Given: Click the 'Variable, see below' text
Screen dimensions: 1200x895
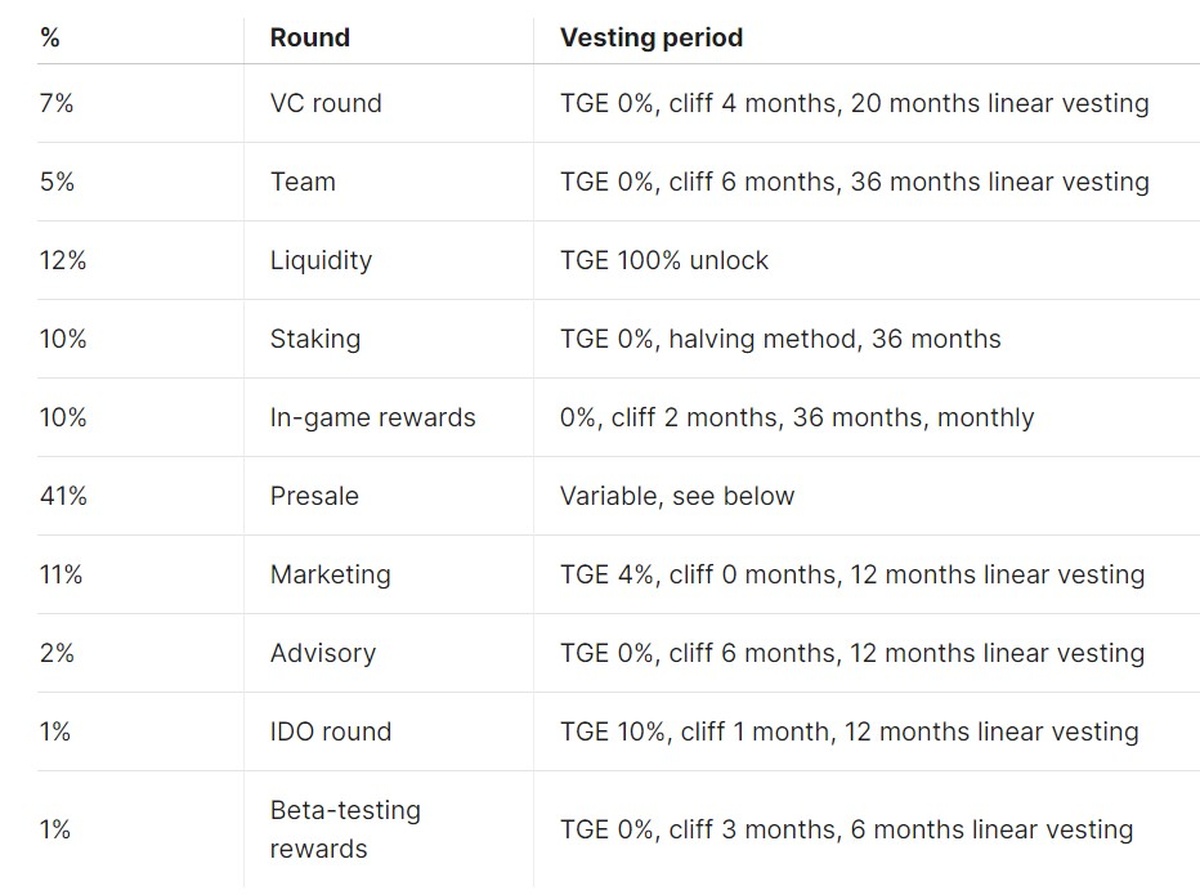Looking at the screenshot, I should [x=677, y=496].
